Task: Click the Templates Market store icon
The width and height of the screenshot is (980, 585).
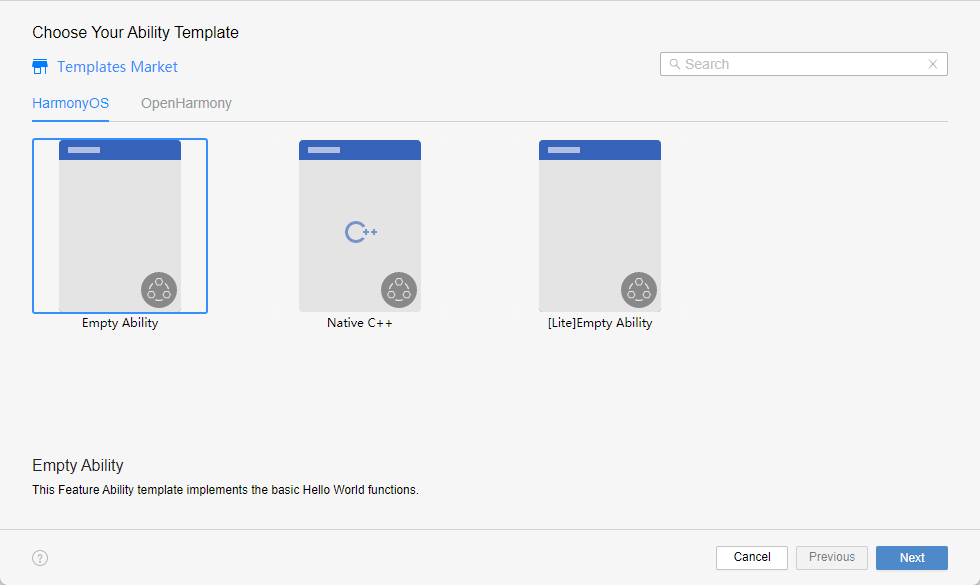Action: [x=40, y=67]
